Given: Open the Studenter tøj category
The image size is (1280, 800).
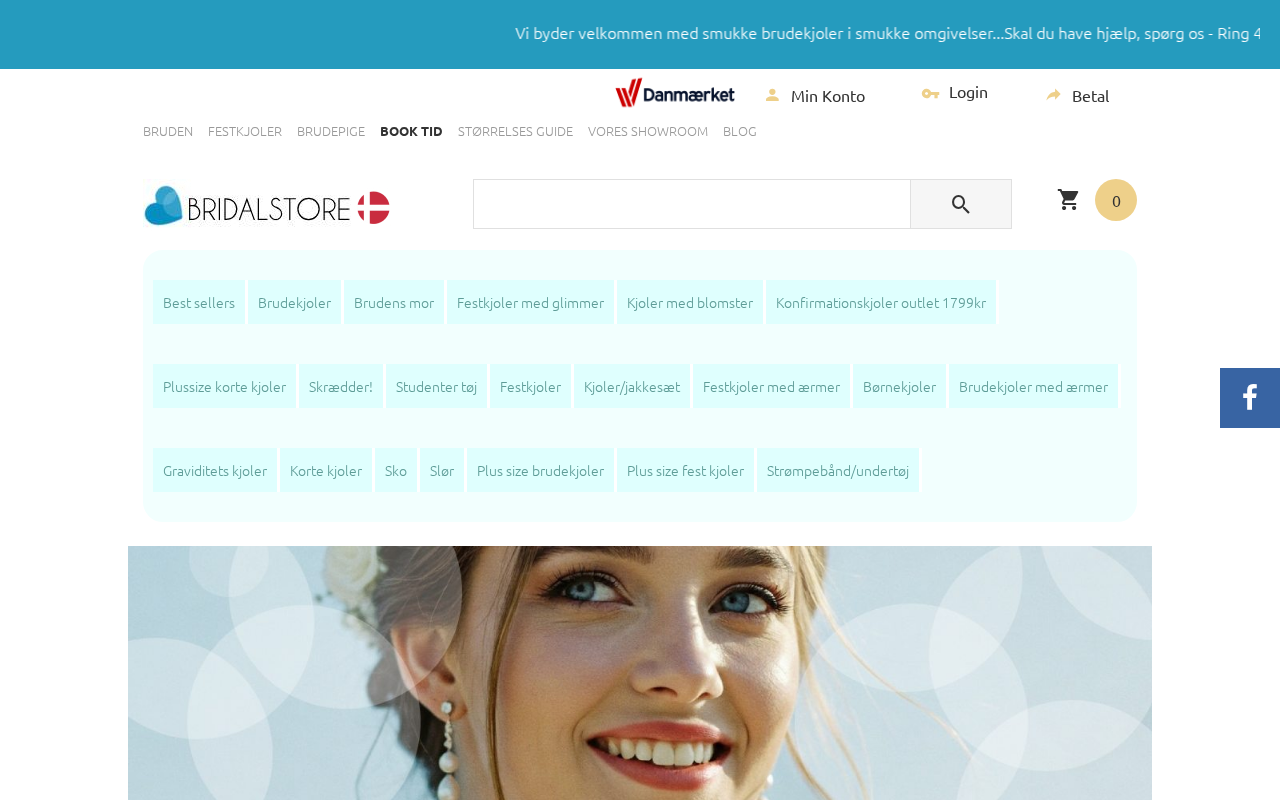Looking at the screenshot, I should coord(436,386).
